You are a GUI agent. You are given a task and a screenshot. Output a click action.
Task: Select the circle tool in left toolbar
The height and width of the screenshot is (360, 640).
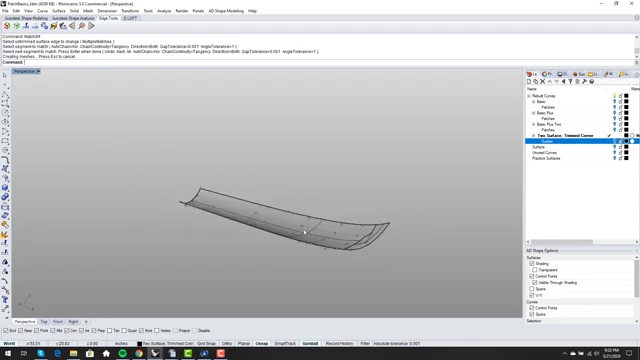[x=5, y=113]
